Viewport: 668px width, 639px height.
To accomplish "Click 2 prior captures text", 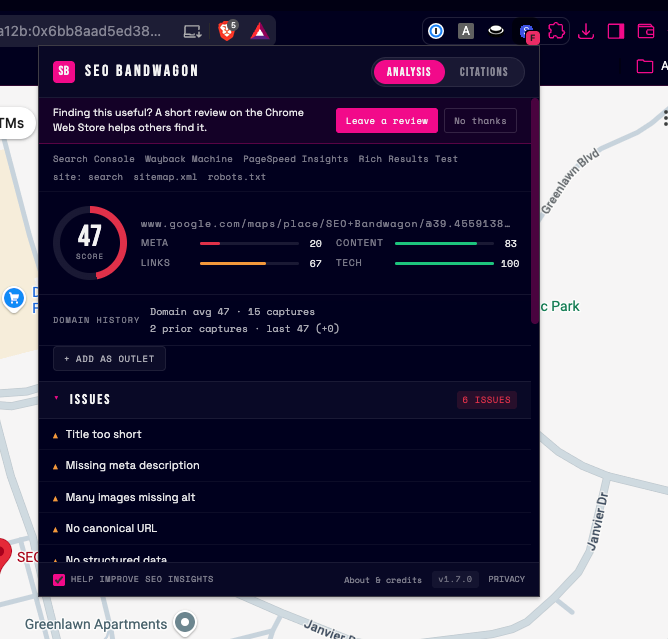I will click(244, 328).
